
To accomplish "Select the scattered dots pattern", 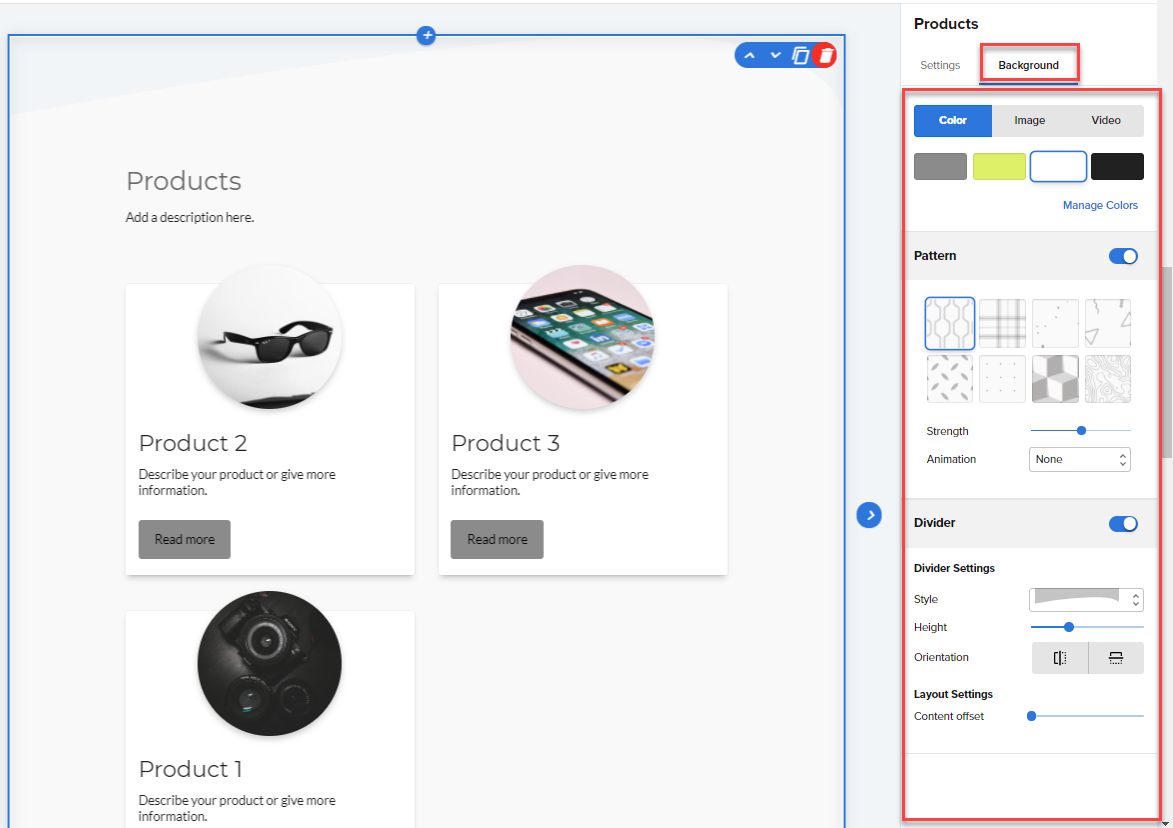I will 1055,323.
